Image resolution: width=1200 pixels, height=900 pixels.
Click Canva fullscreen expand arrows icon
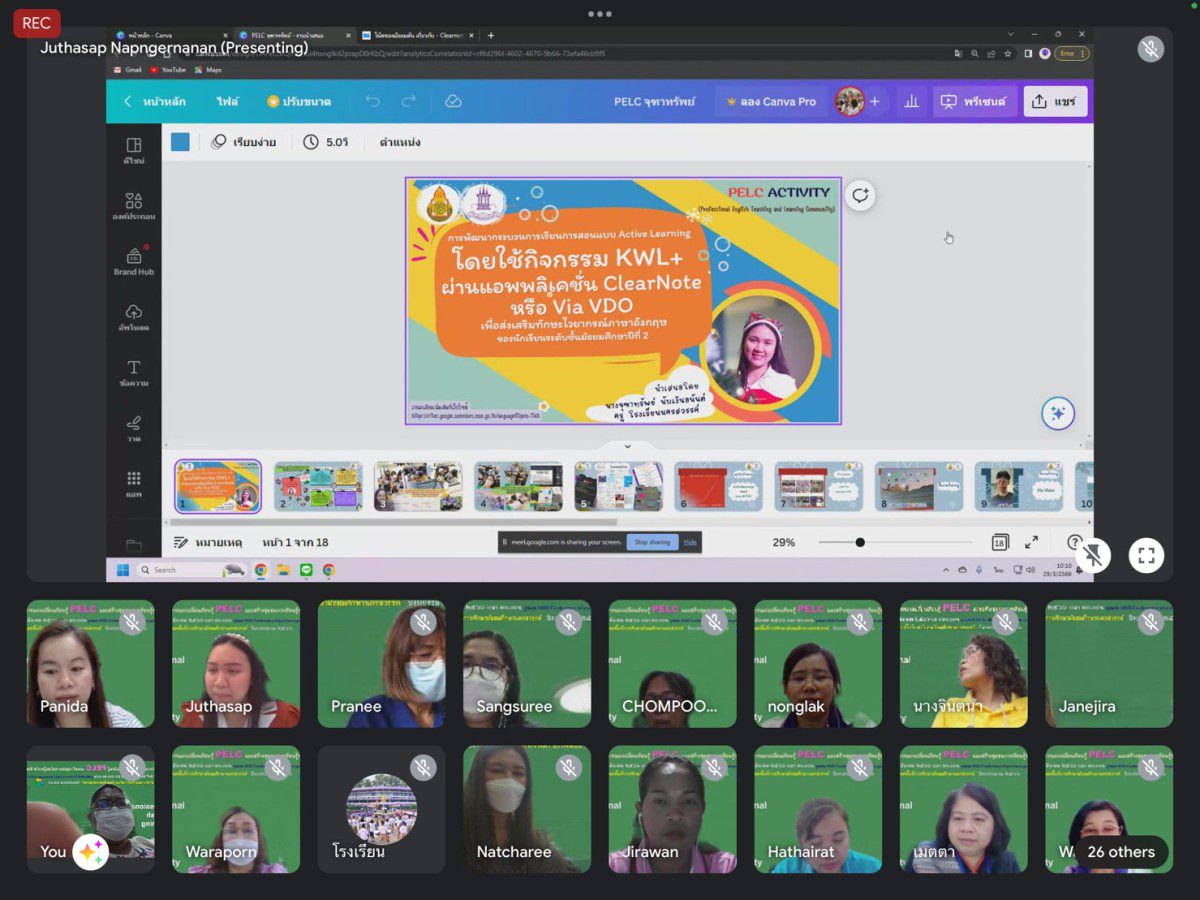pyautogui.click(x=1031, y=542)
